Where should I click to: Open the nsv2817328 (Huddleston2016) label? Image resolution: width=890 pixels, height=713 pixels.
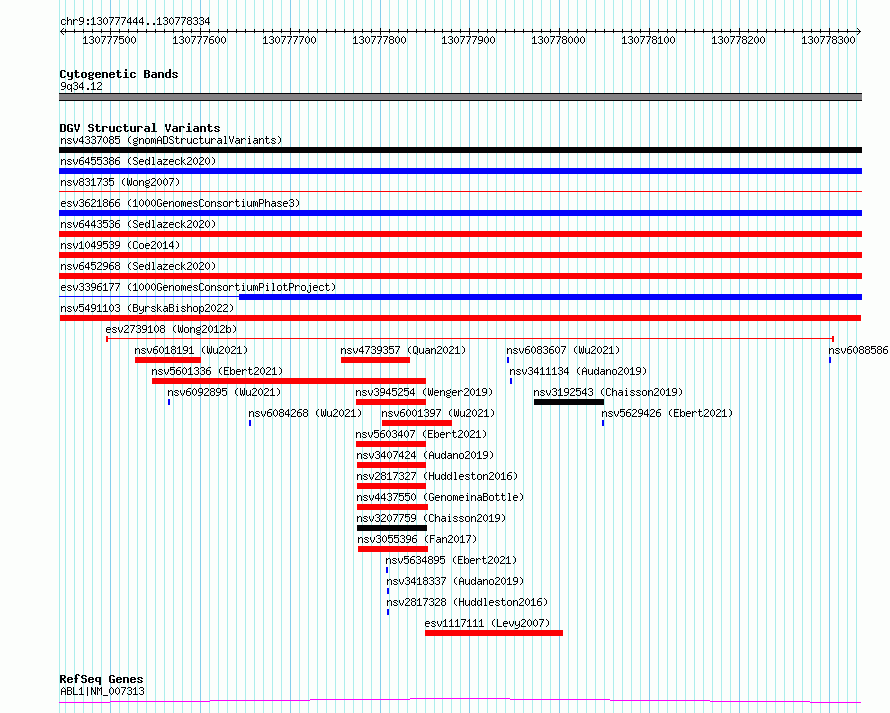click(467, 602)
